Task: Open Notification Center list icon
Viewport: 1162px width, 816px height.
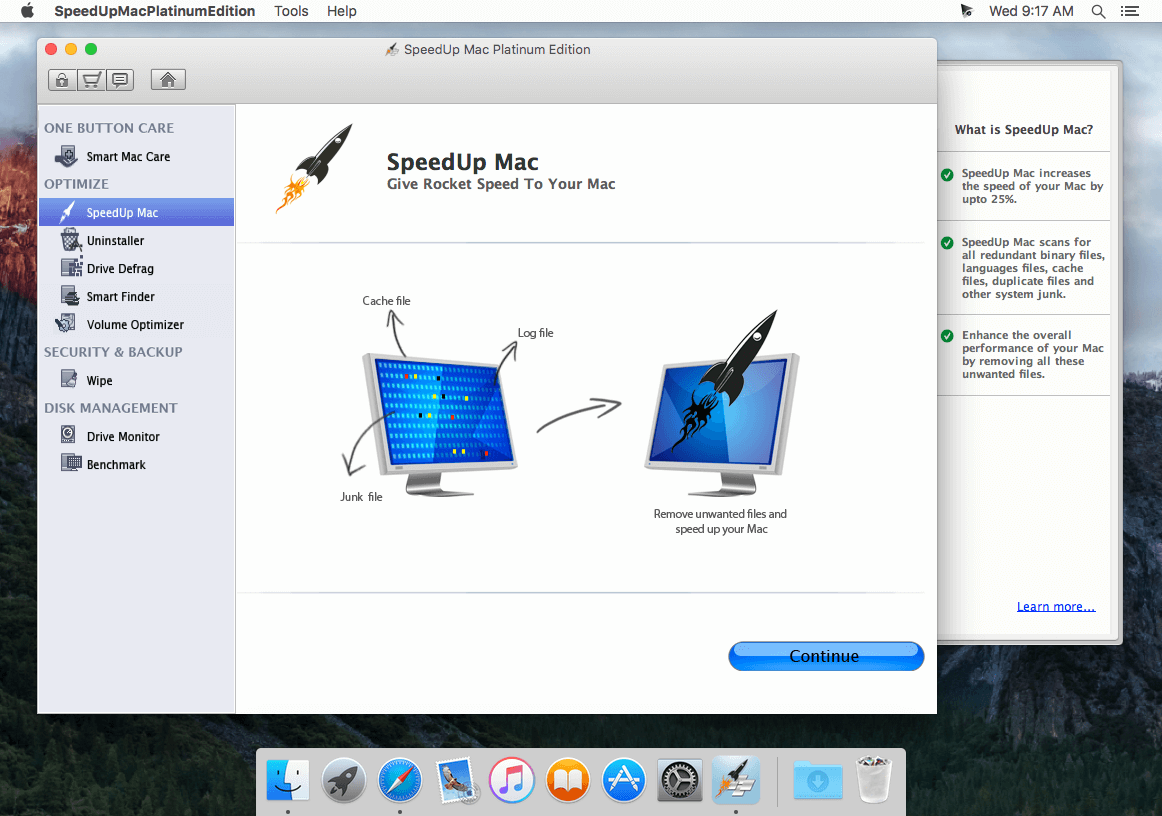Action: click(x=1129, y=11)
